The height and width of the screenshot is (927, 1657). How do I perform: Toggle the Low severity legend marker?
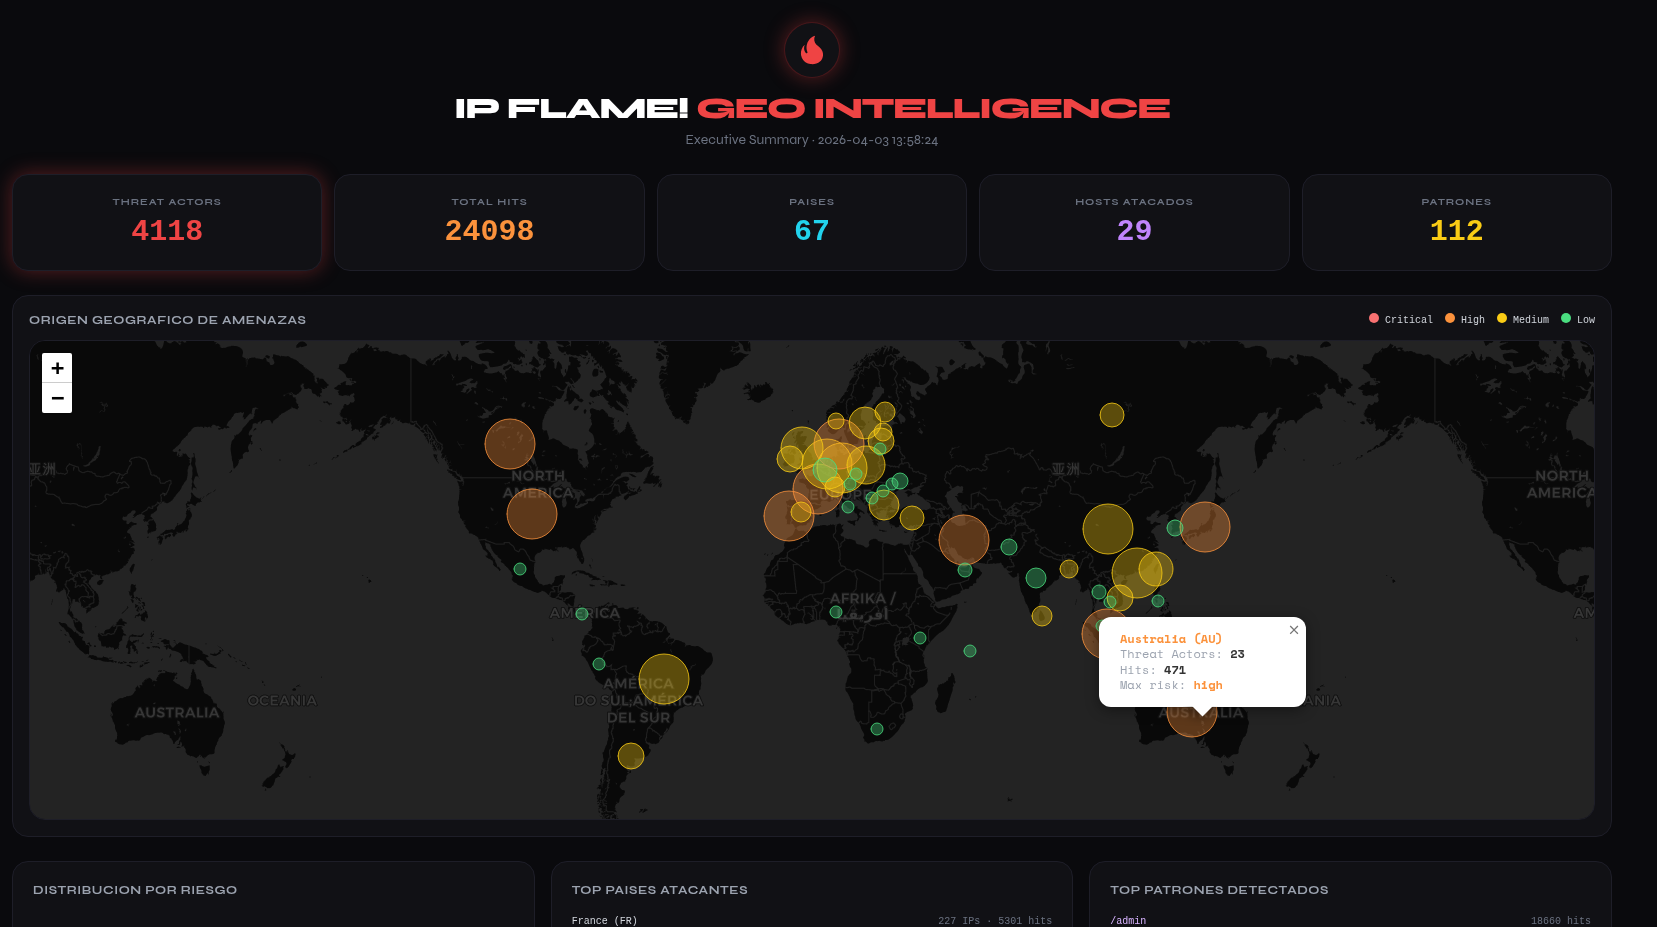point(1566,318)
